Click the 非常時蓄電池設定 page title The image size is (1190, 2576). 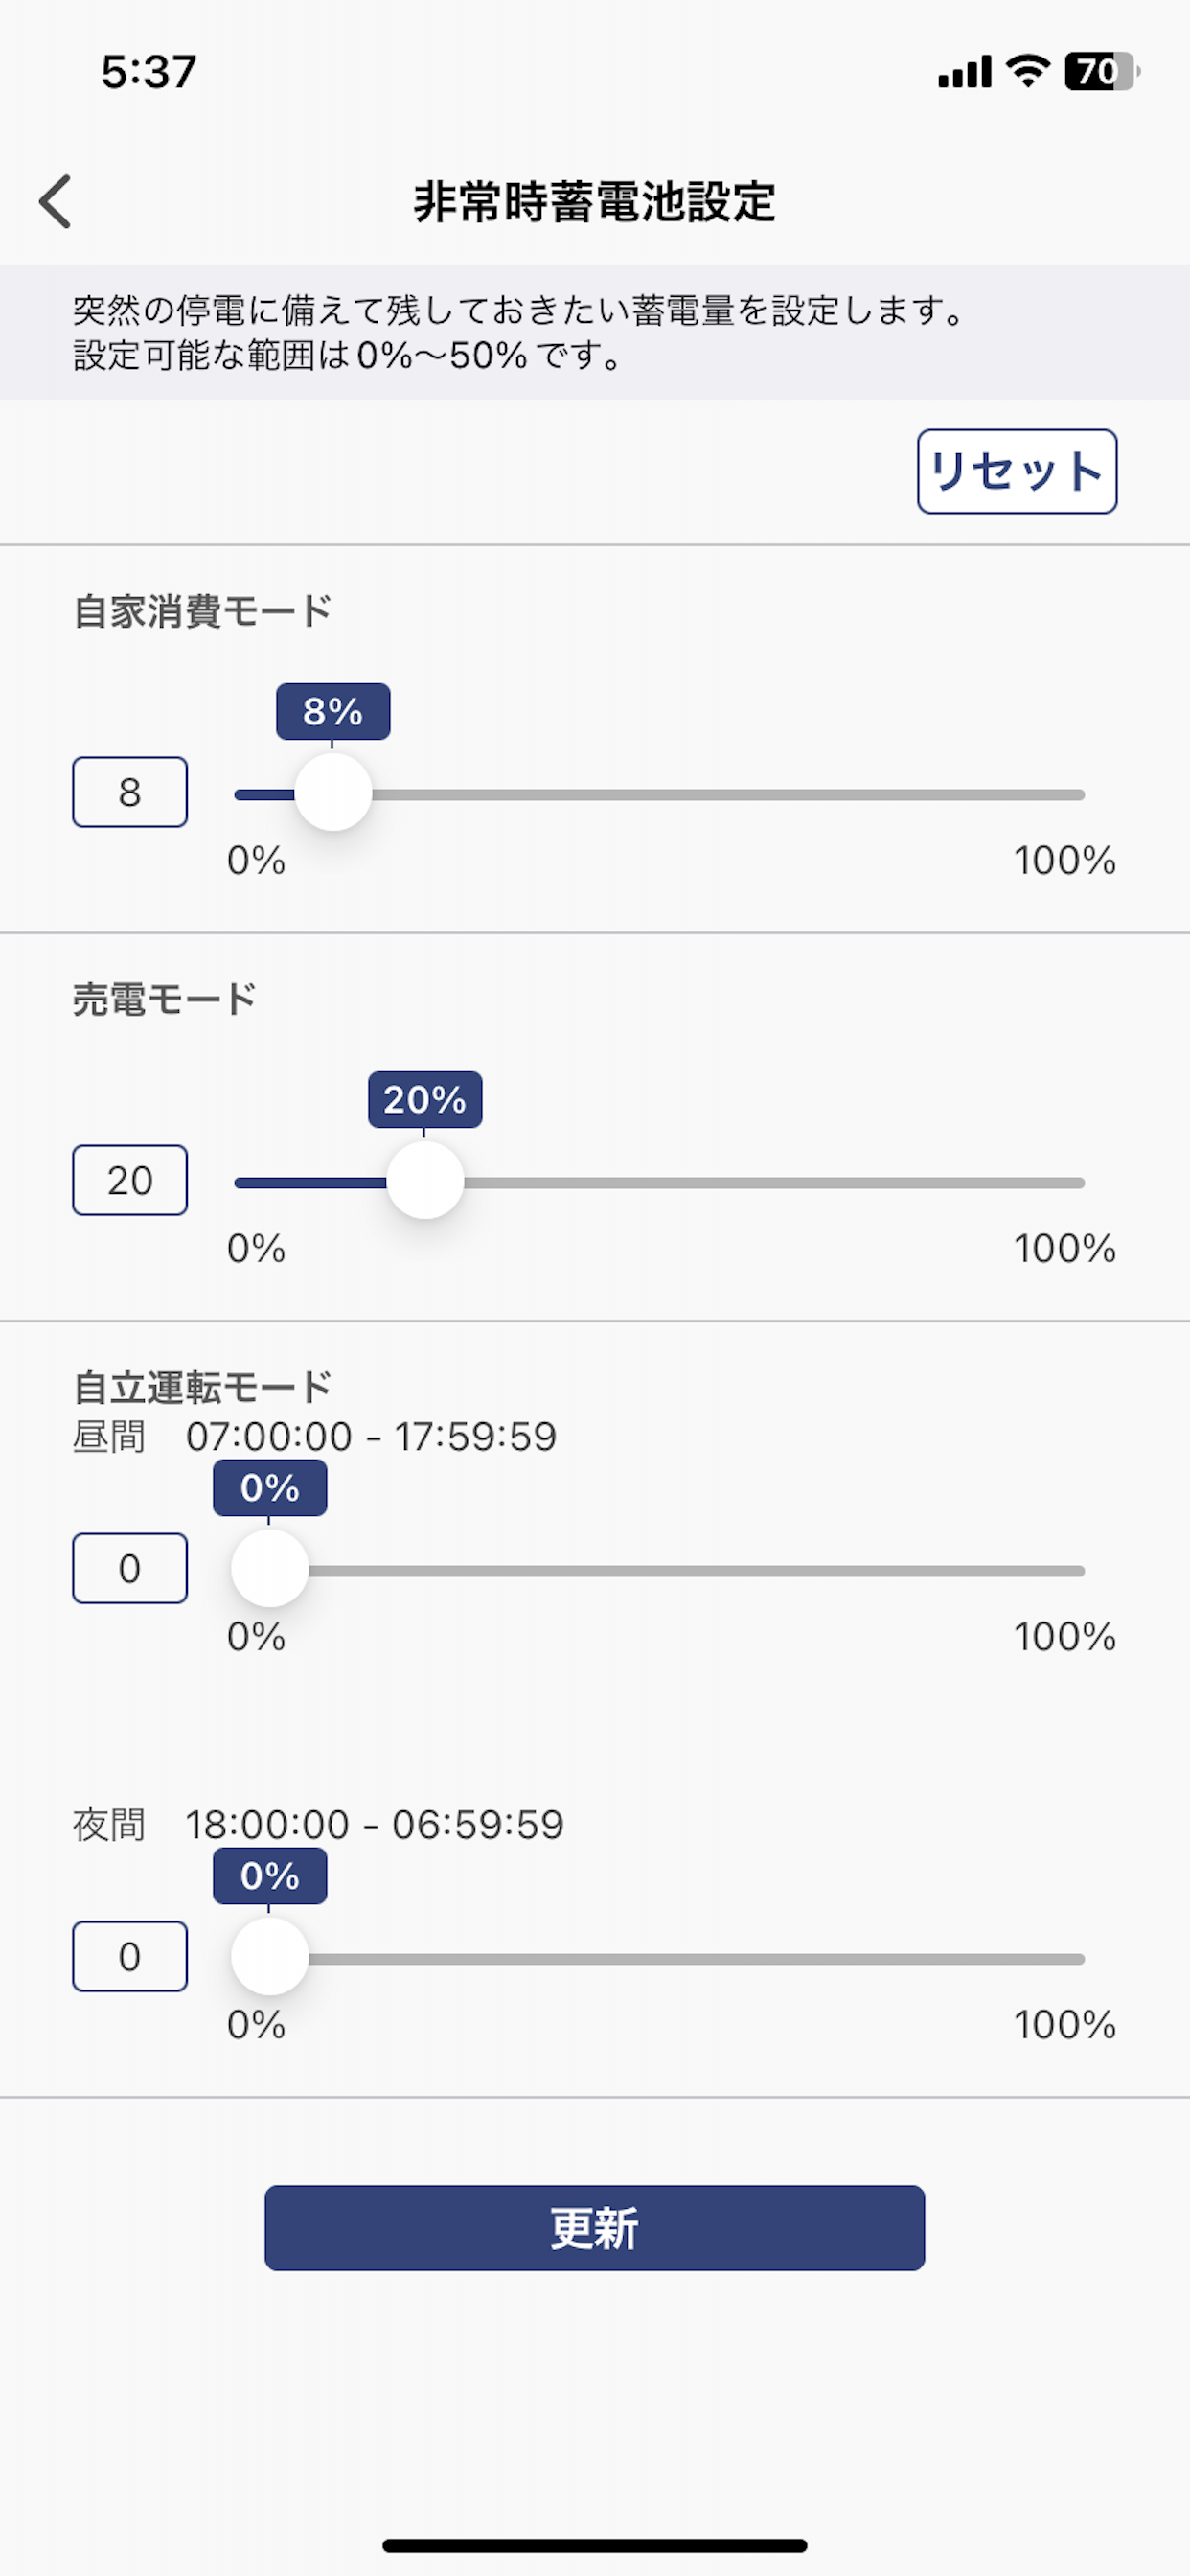594,201
